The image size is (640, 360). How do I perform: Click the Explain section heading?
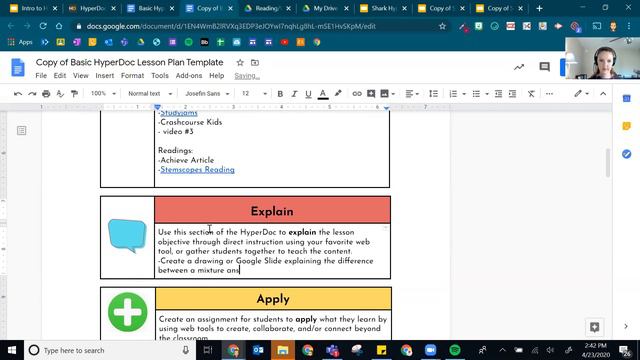[x=272, y=211]
